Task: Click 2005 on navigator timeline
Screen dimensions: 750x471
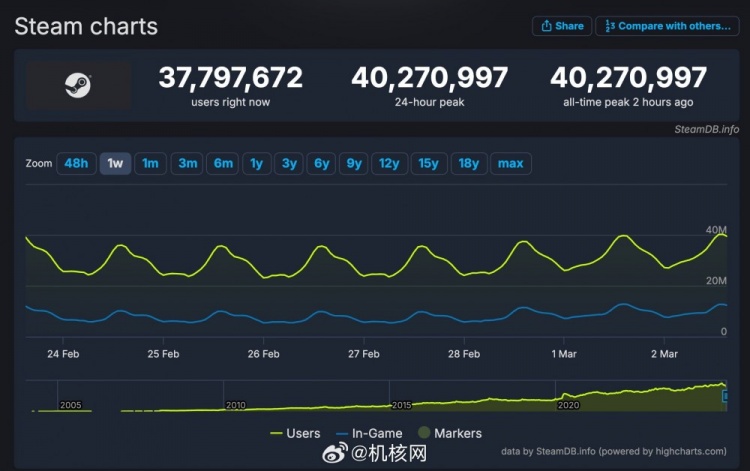Action: (70, 405)
